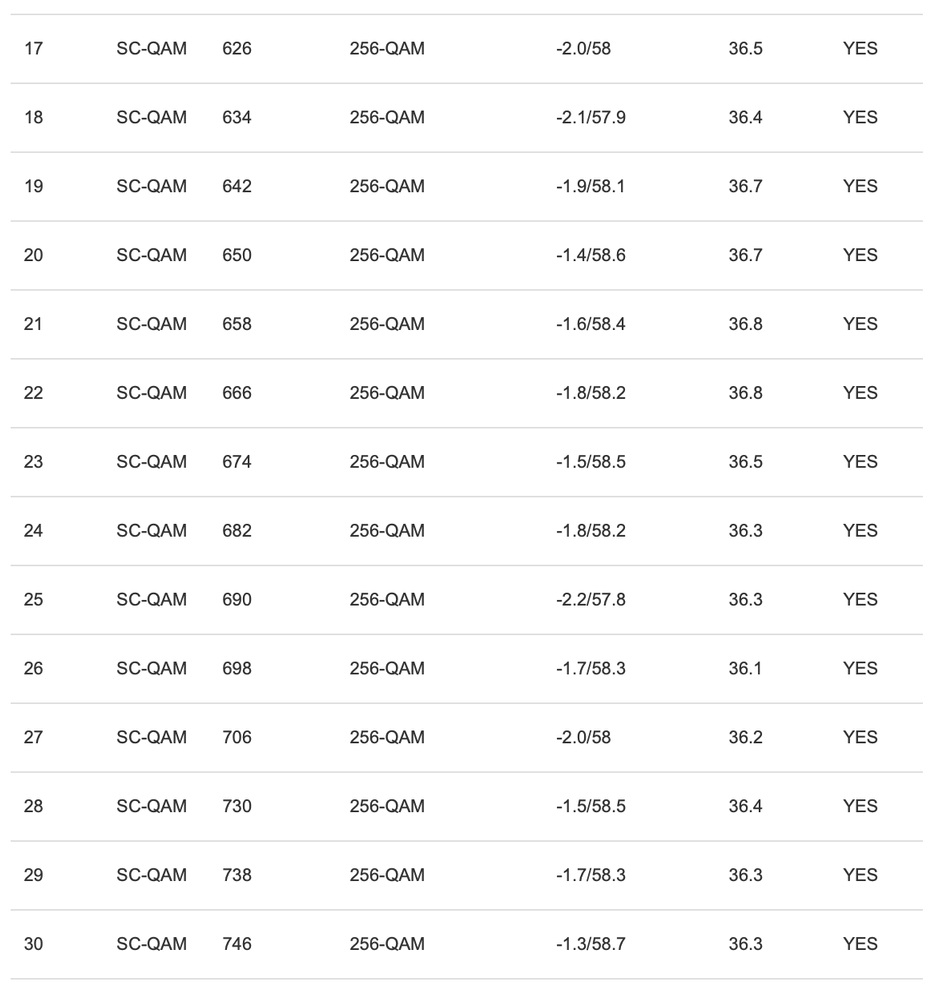
Task: Click the -1.3/58.7 power reading
Action: click(590, 945)
